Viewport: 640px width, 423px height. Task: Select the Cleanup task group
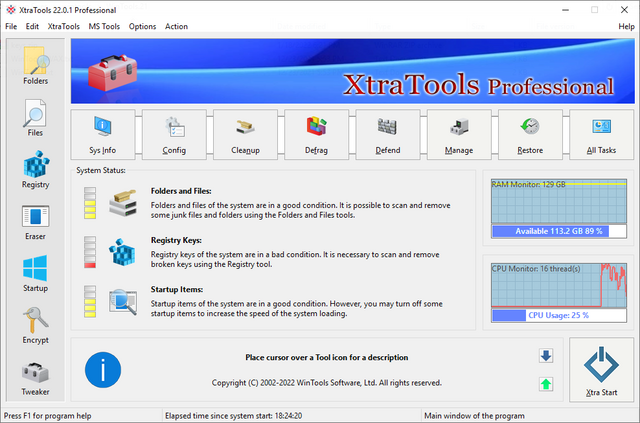tap(245, 134)
